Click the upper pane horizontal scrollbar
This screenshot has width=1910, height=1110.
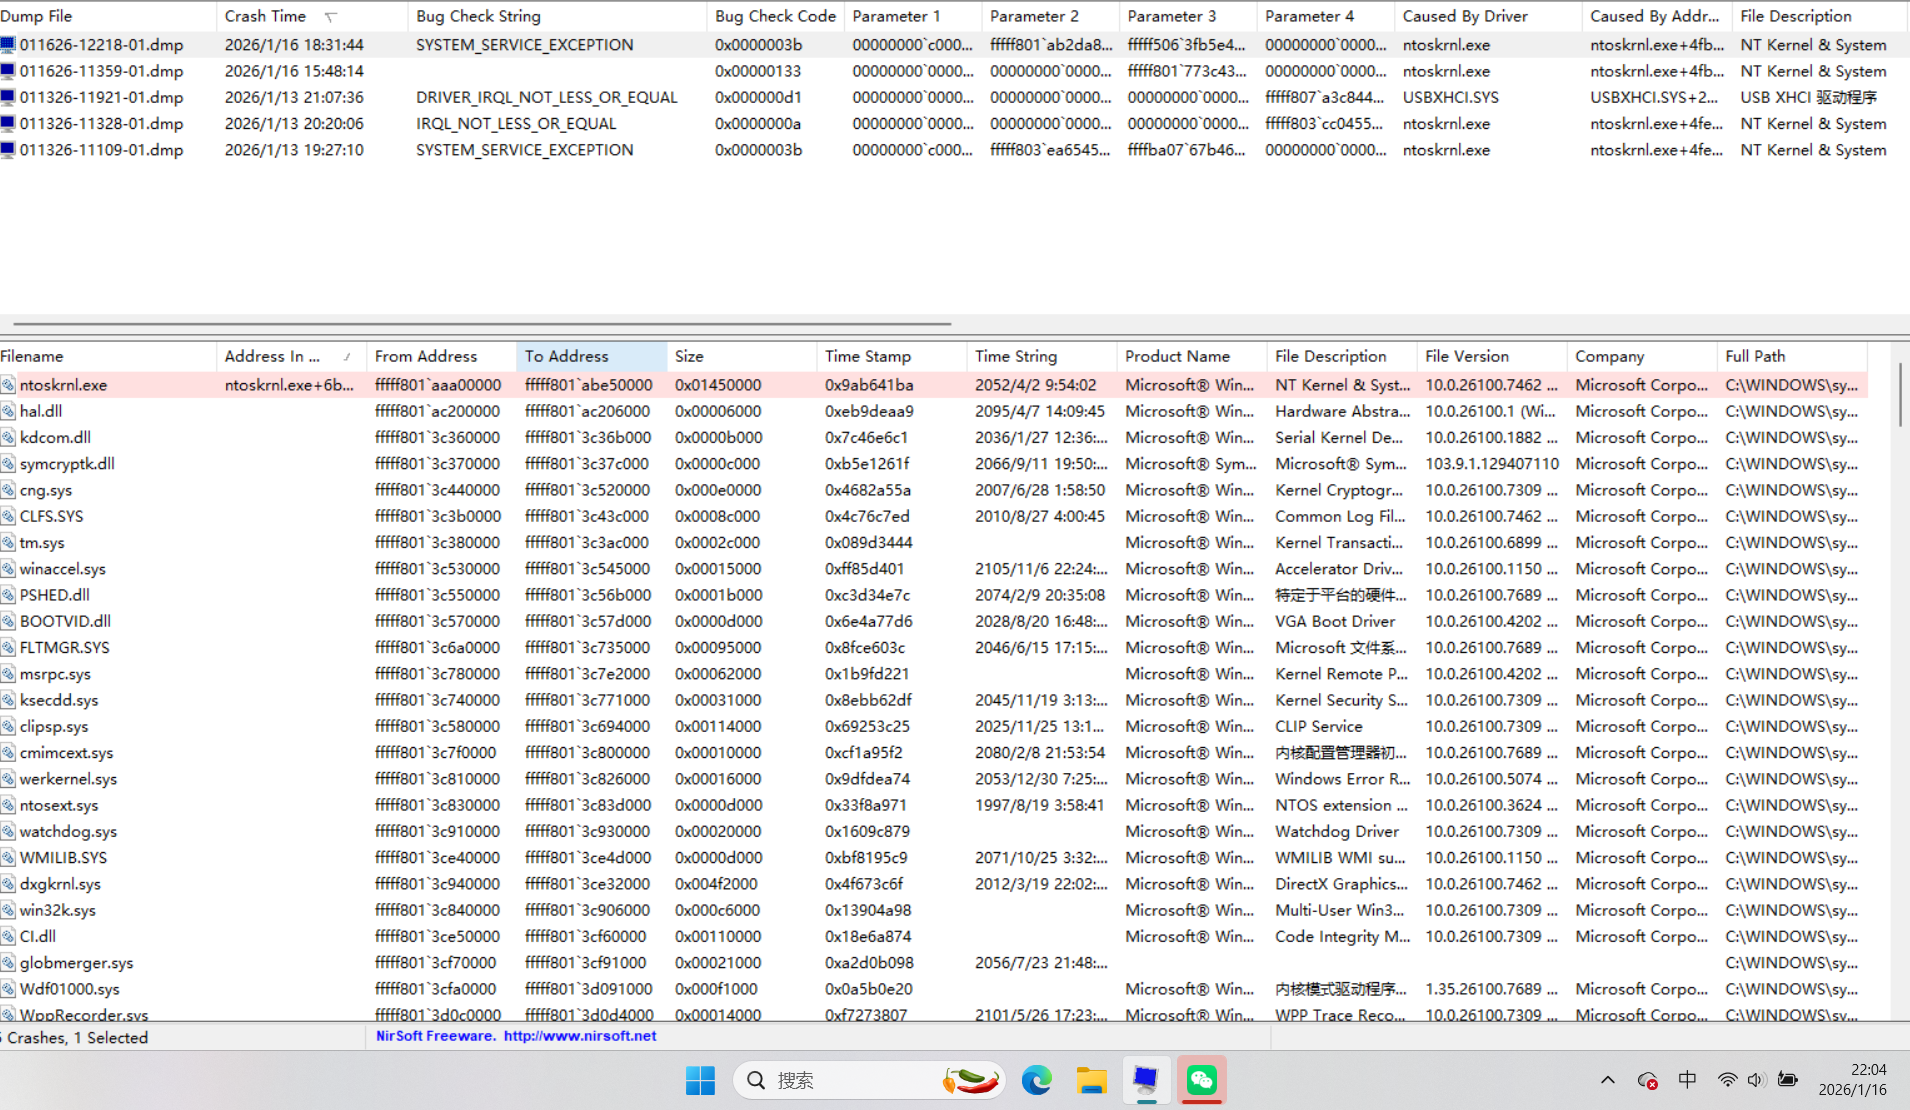pos(482,324)
